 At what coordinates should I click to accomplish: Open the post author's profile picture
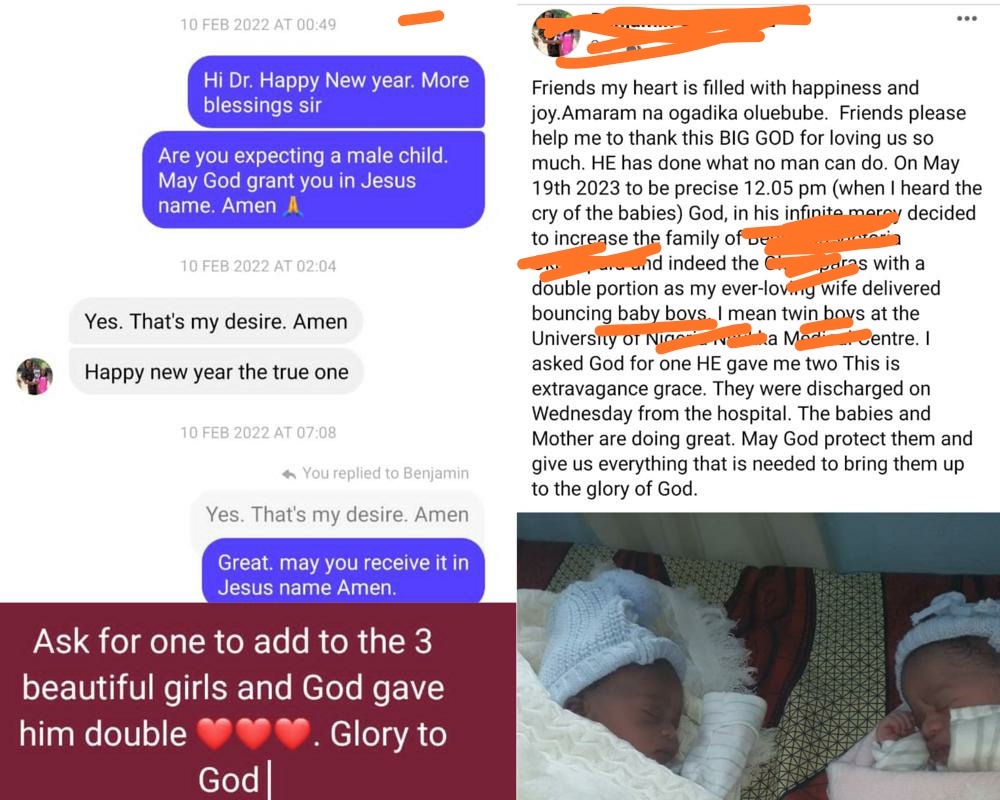555,33
